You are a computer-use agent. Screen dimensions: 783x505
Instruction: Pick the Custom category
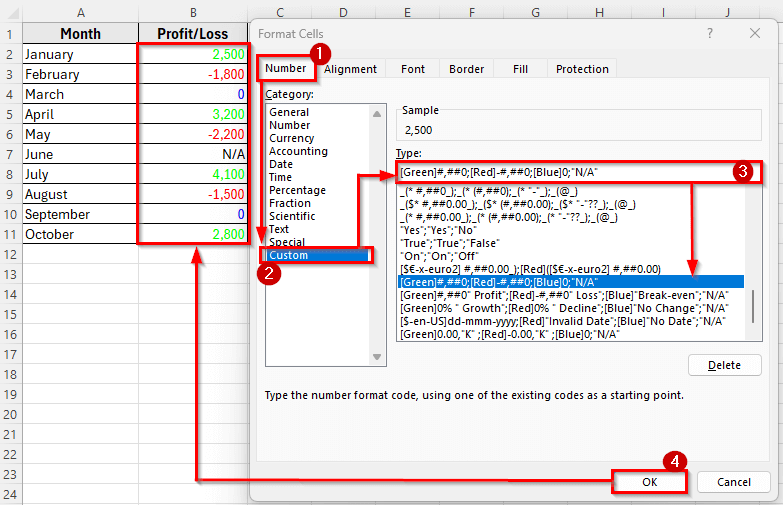pyautogui.click(x=289, y=255)
